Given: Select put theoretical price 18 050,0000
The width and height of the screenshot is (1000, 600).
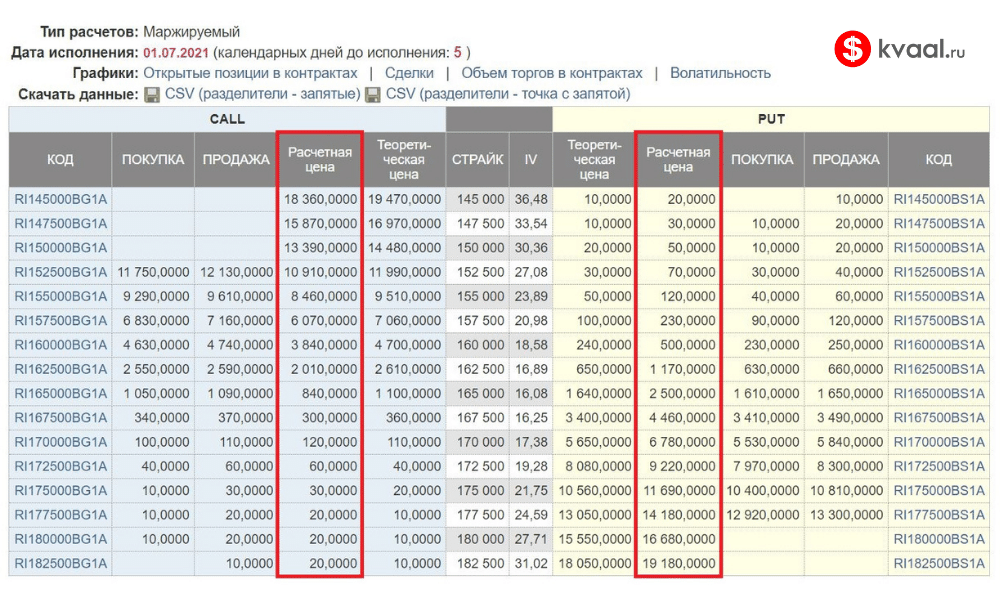Looking at the screenshot, I should coord(595,564).
